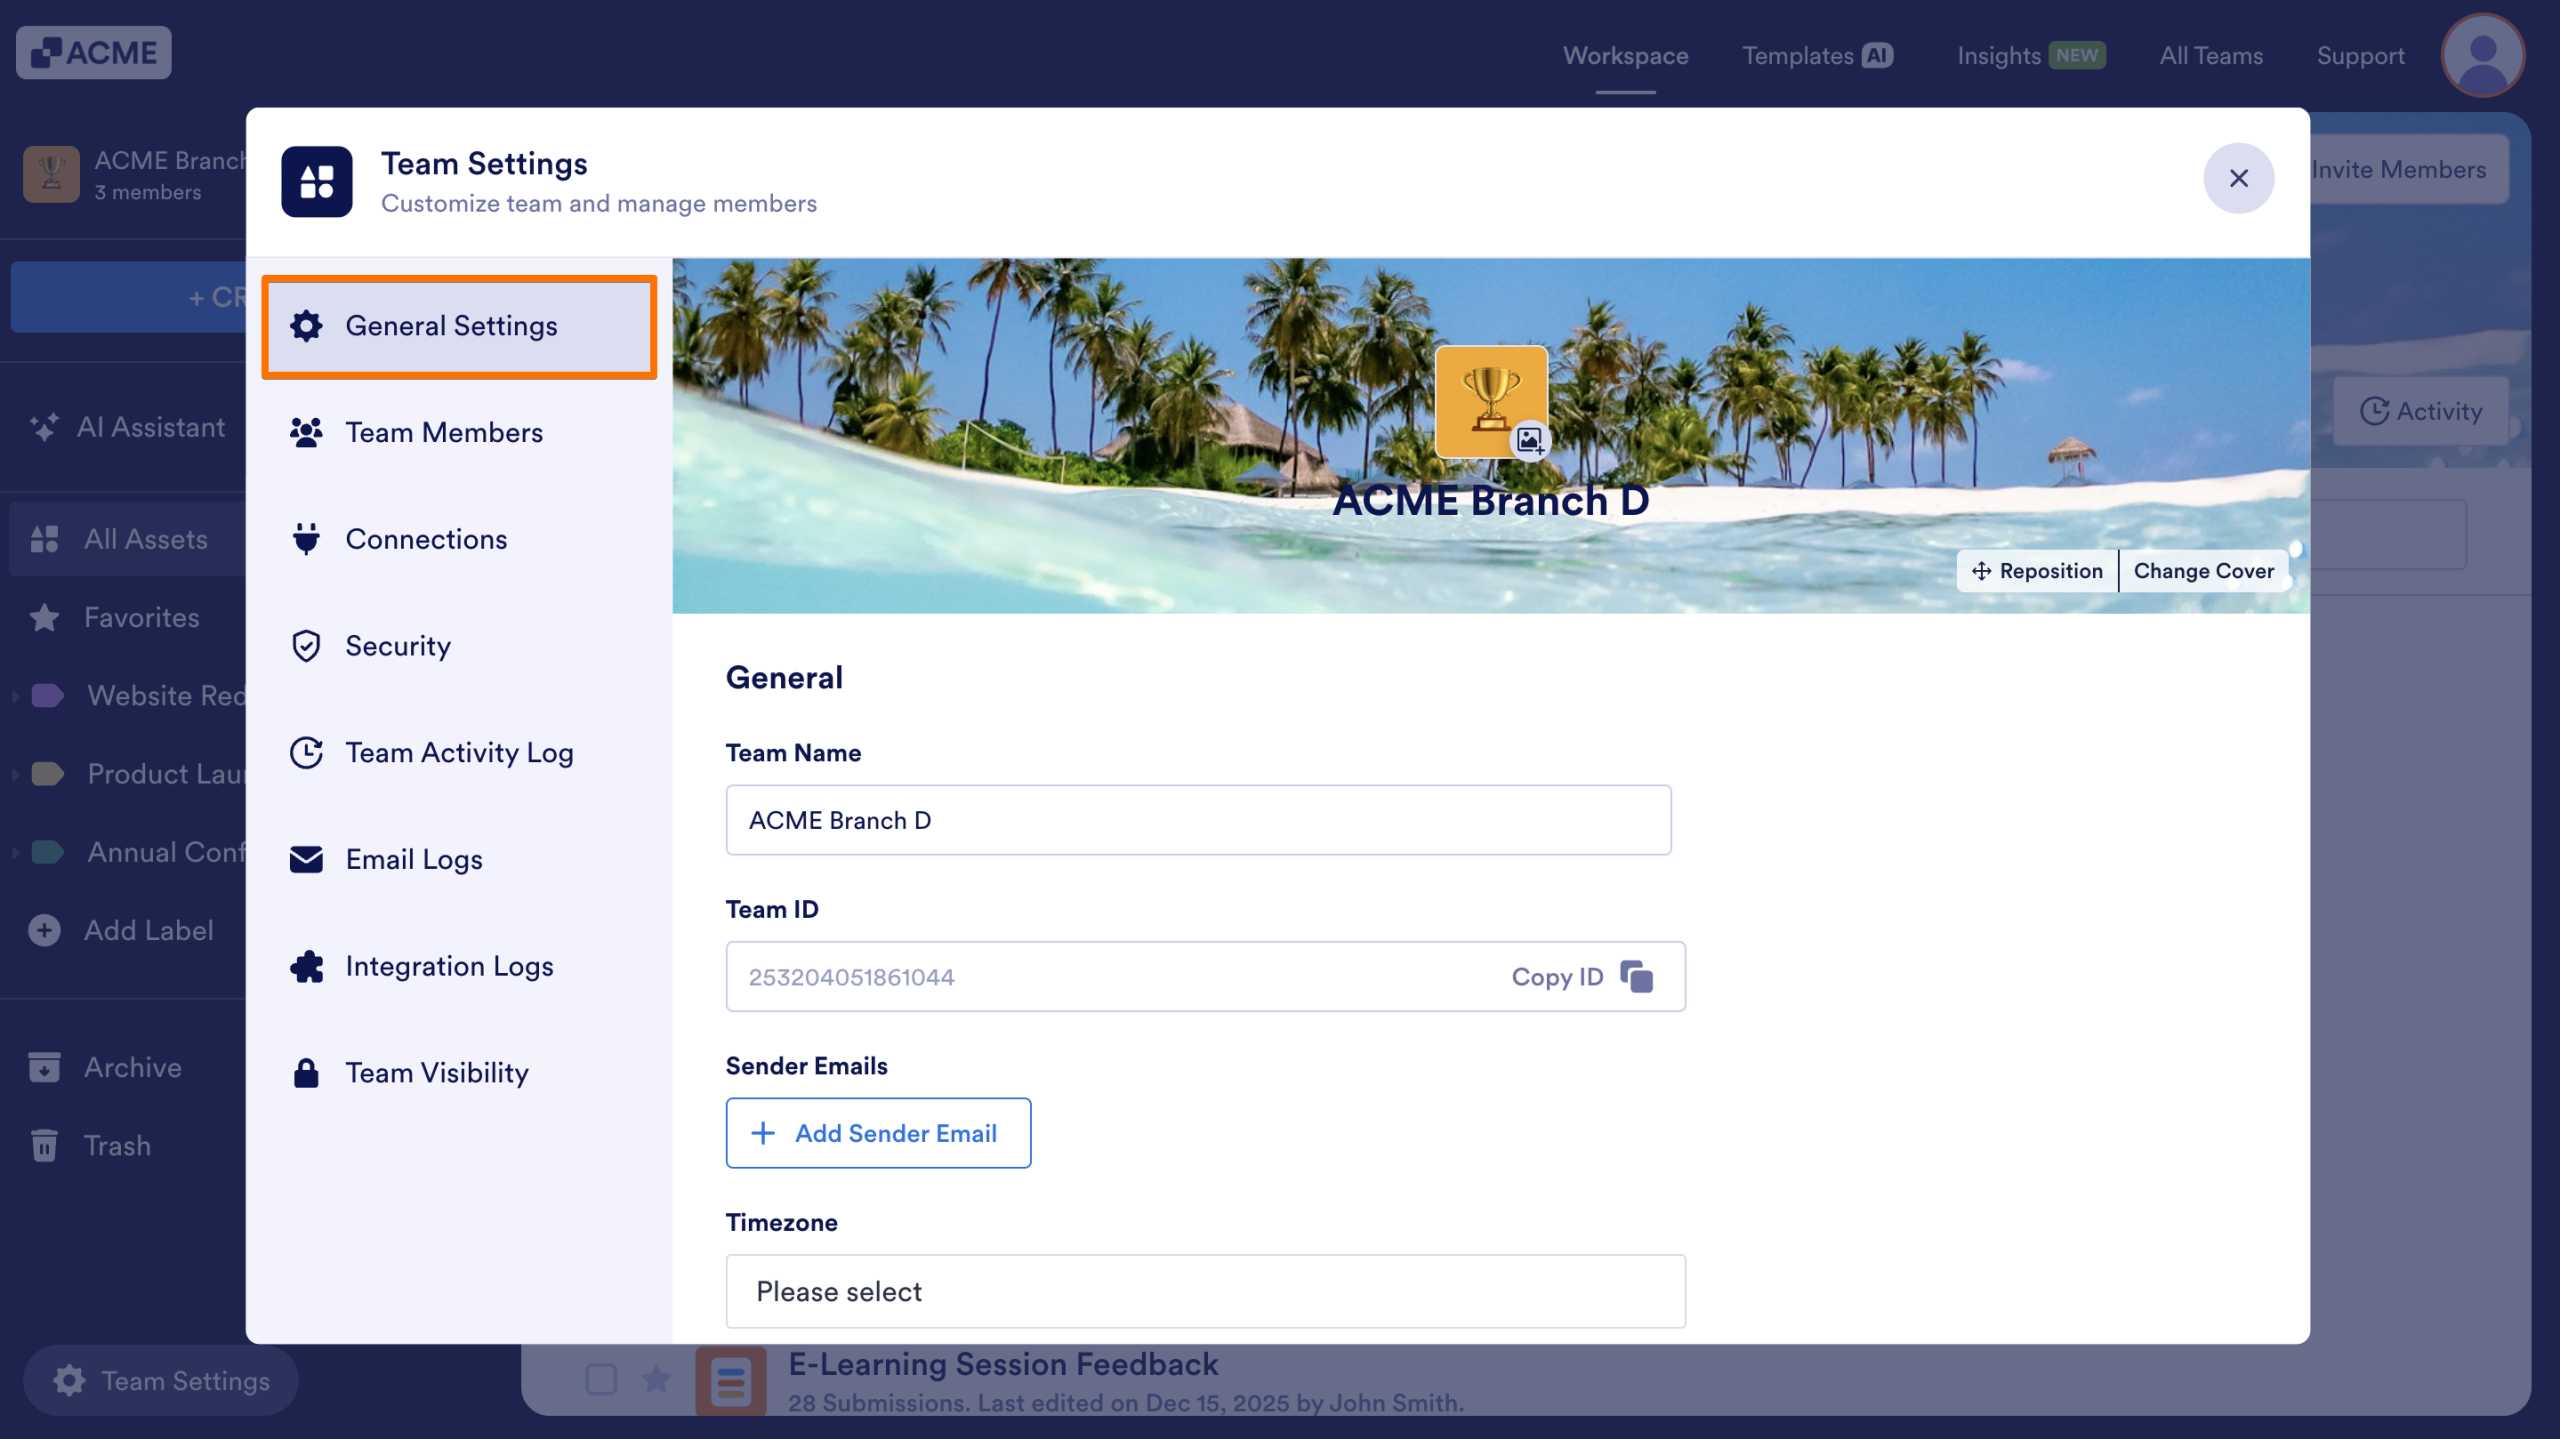Image resolution: width=2560 pixels, height=1439 pixels.
Task: Change the team avatar image
Action: pos(1529,440)
